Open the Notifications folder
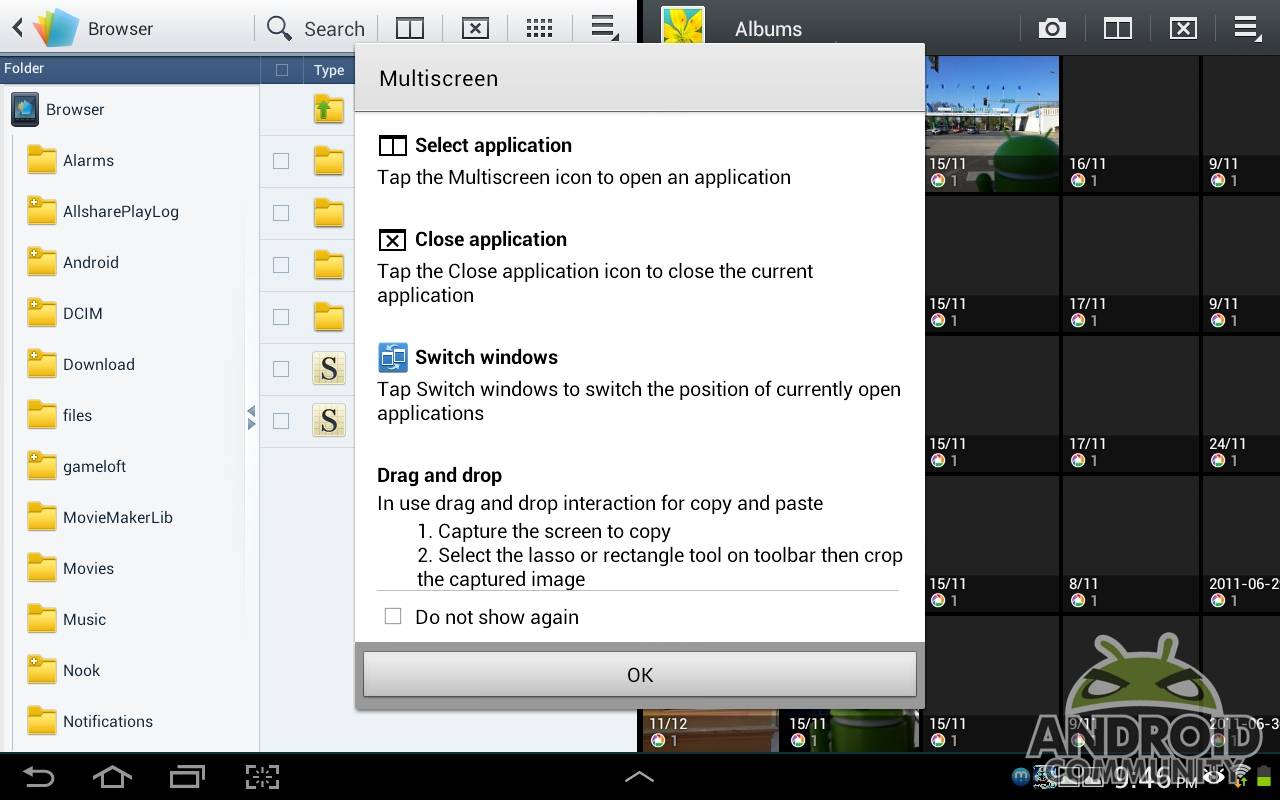The width and height of the screenshot is (1280, 800). (x=90, y=721)
